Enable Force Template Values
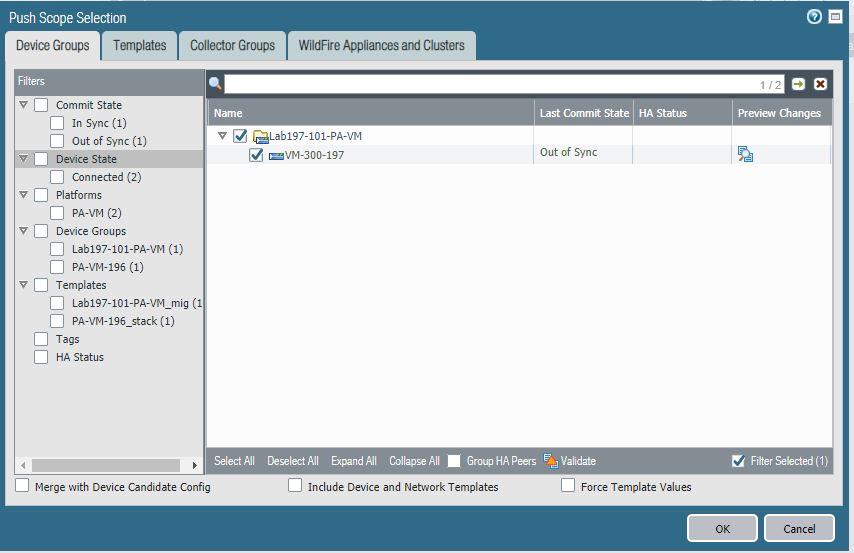The height and width of the screenshot is (553, 854). coord(568,485)
